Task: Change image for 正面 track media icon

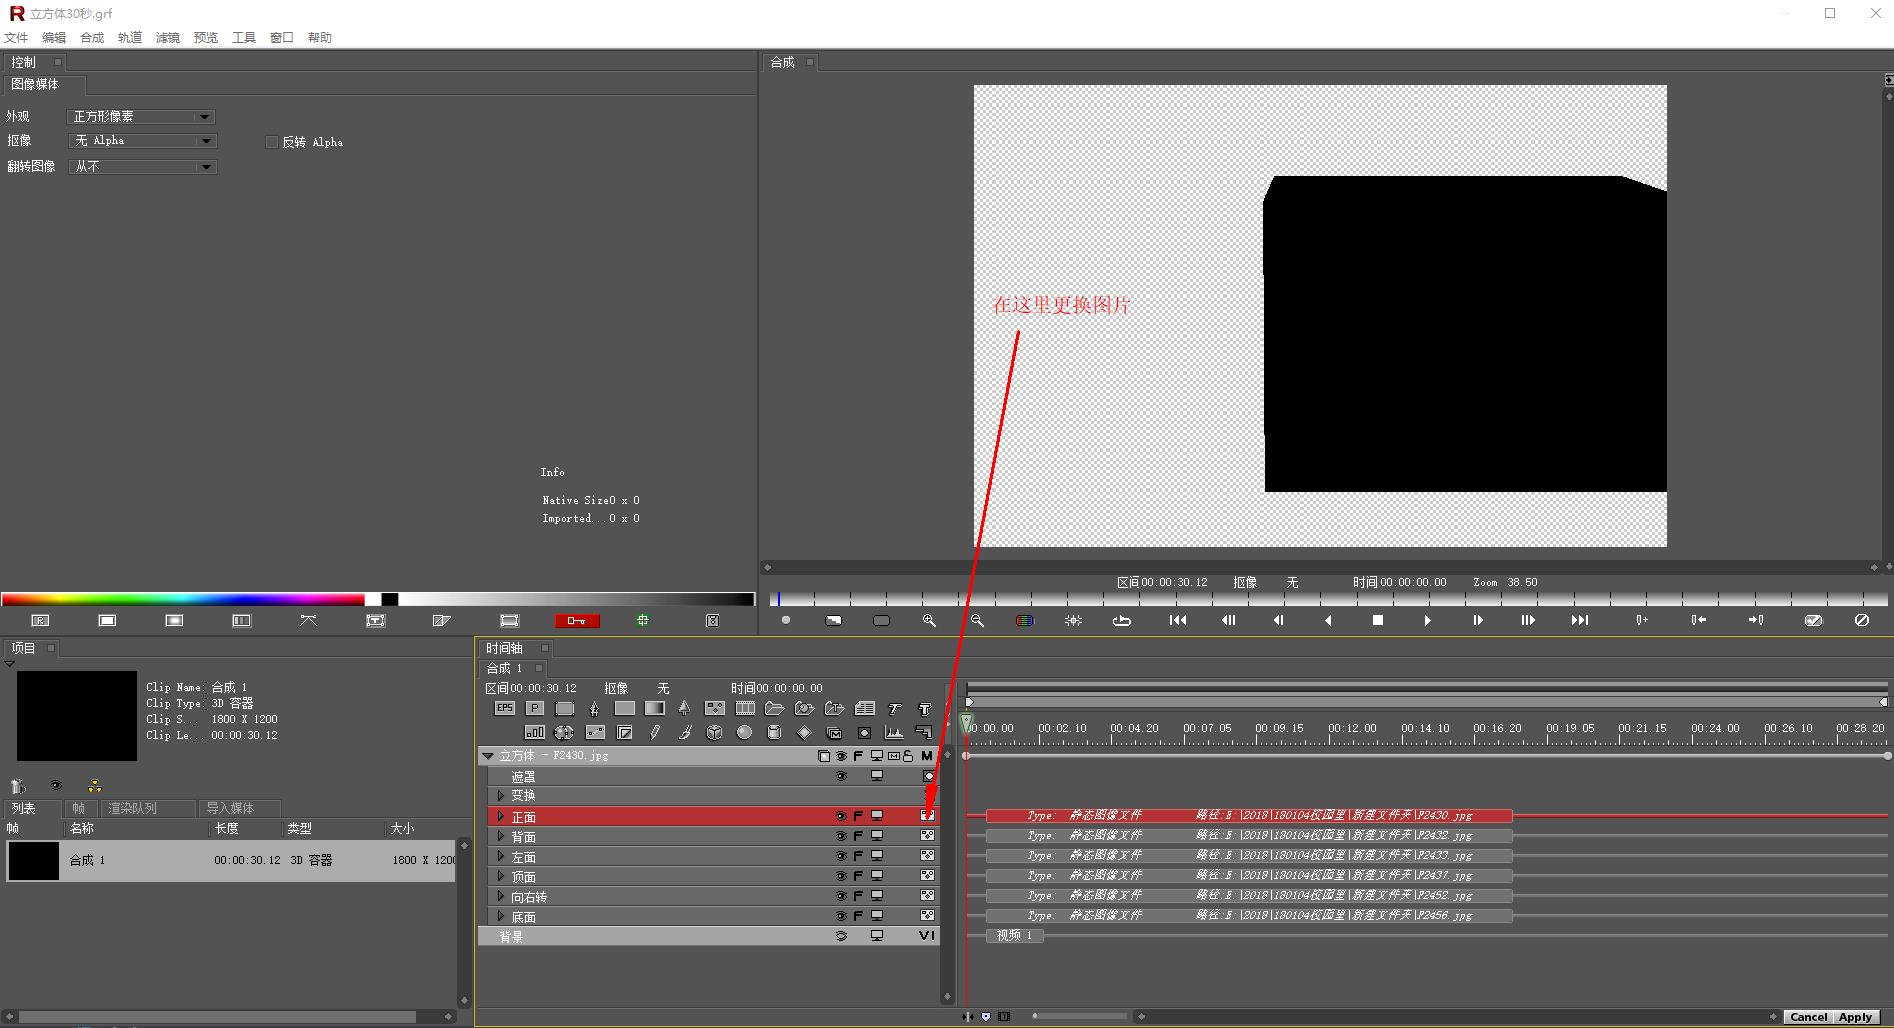Action: 927,816
